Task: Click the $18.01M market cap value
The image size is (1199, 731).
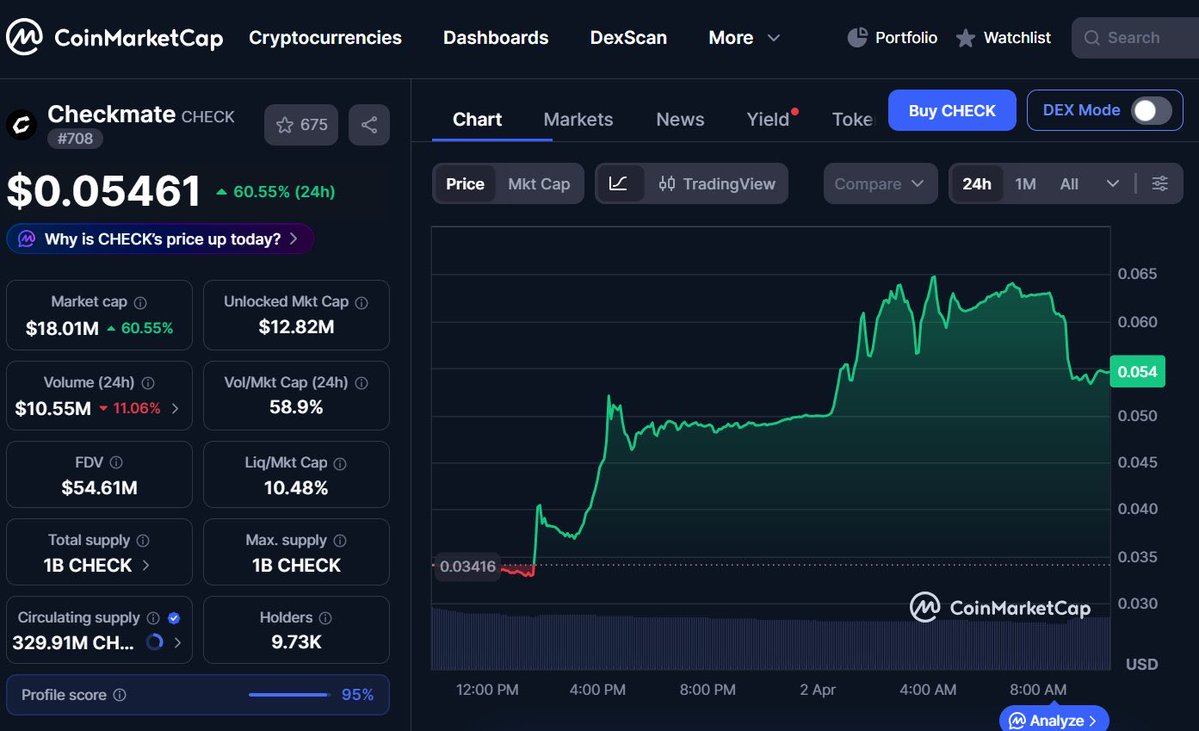Action: click(62, 329)
